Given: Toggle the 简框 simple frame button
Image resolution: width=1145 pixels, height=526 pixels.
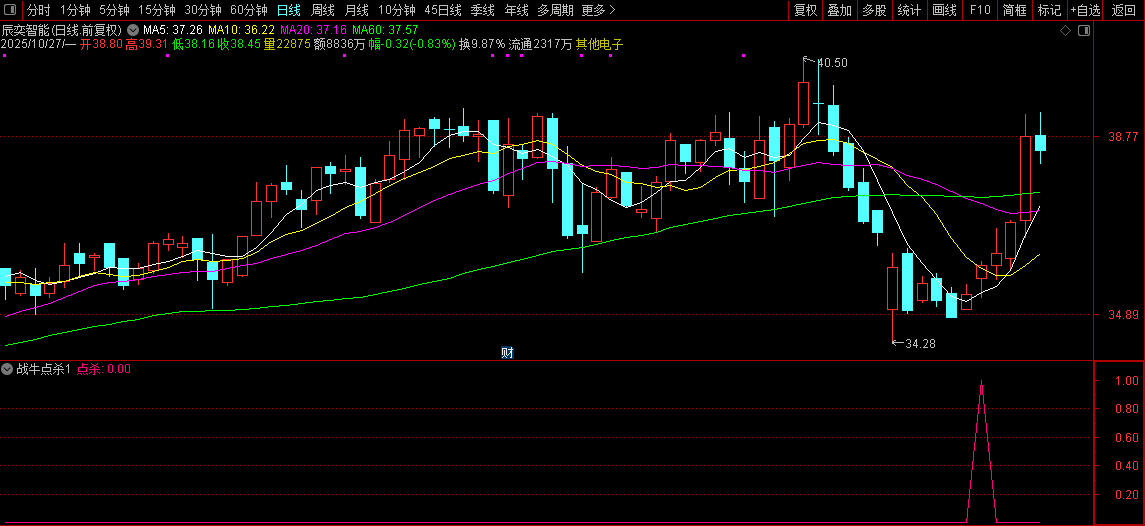Looking at the screenshot, I should pyautogui.click(x=1015, y=10).
